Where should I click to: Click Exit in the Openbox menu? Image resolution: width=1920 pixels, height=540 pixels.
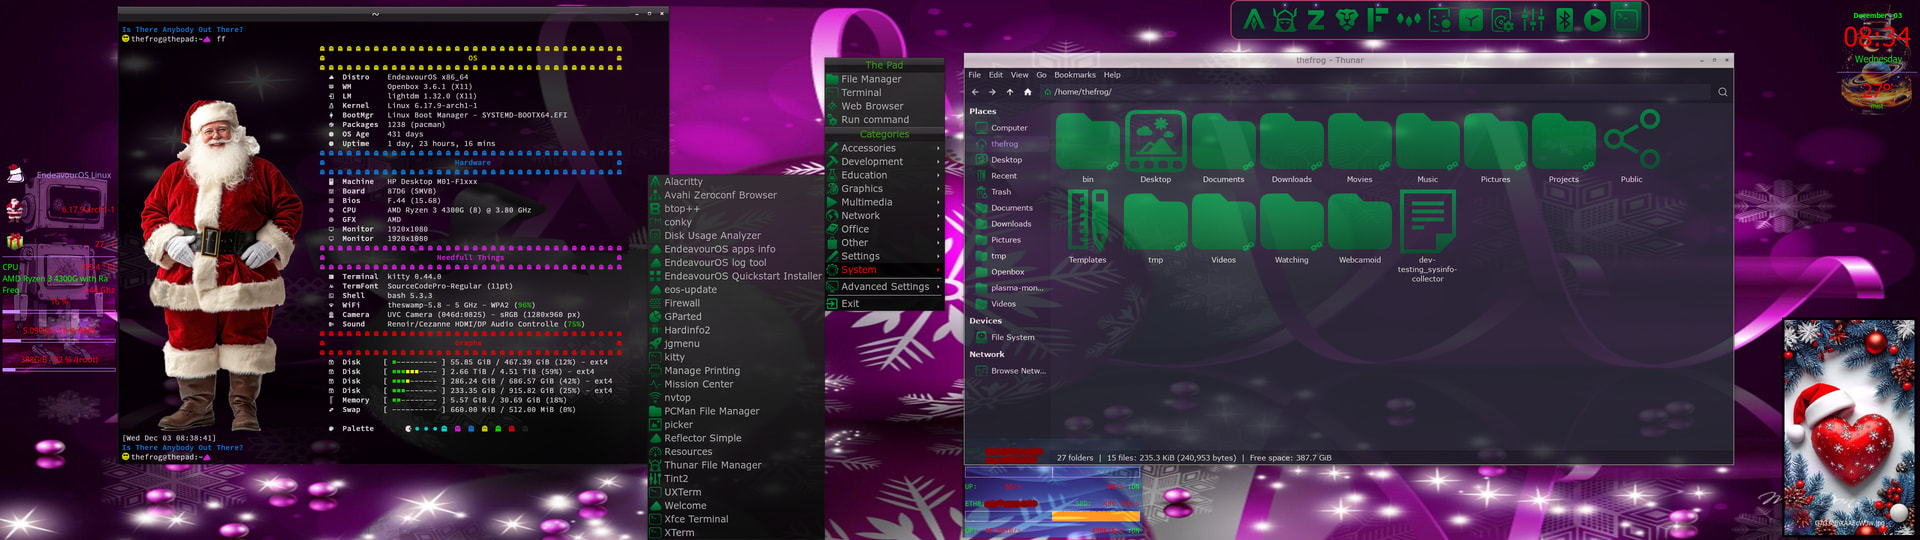click(850, 304)
